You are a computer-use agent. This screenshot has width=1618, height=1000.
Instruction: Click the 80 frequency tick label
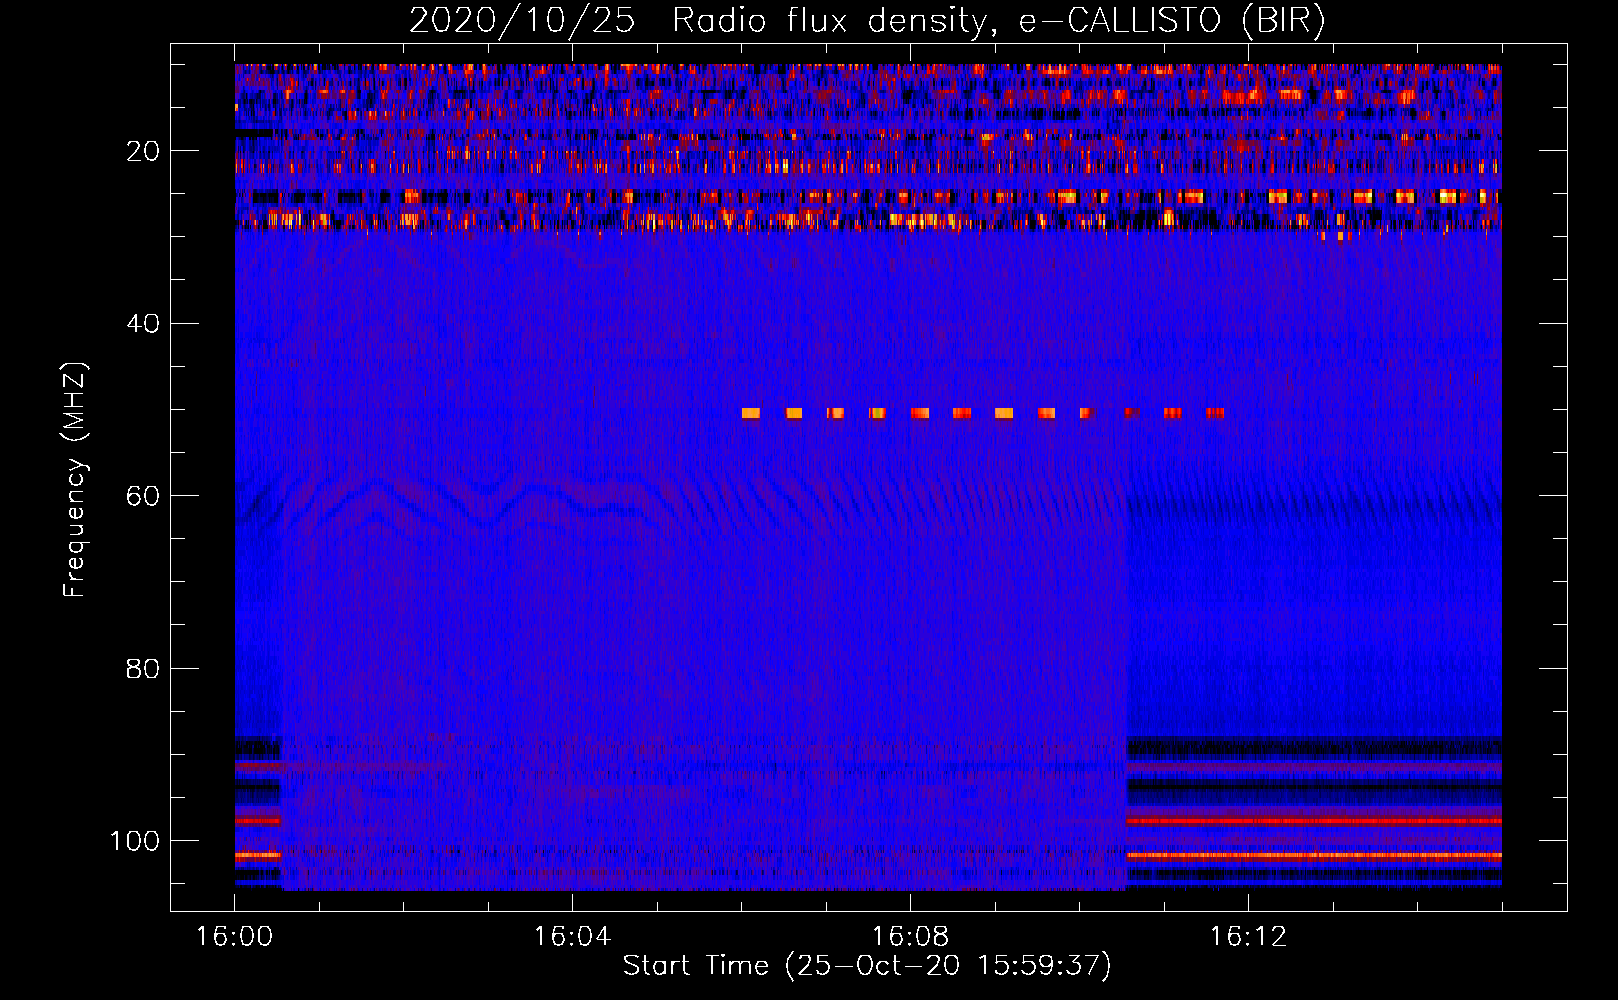click(144, 669)
